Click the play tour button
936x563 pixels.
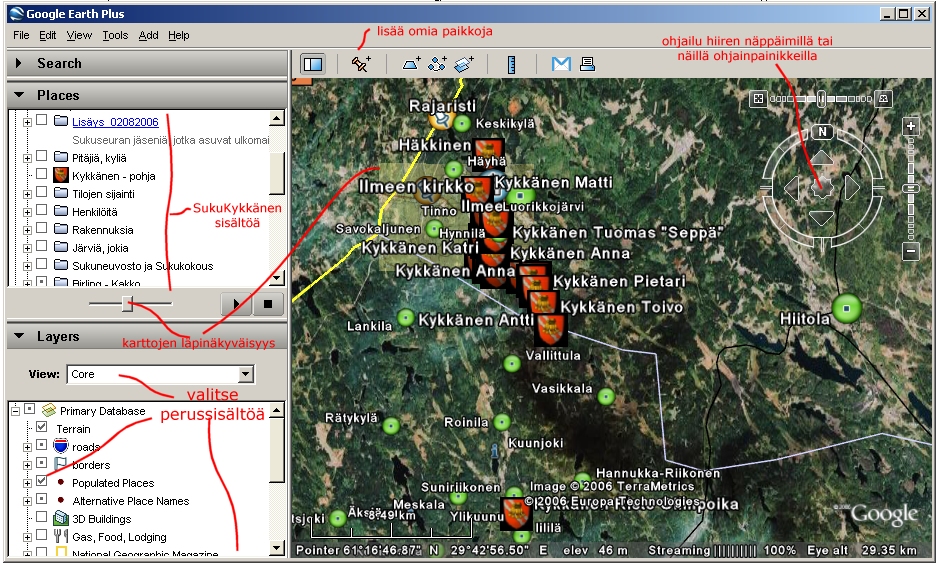coord(236,304)
